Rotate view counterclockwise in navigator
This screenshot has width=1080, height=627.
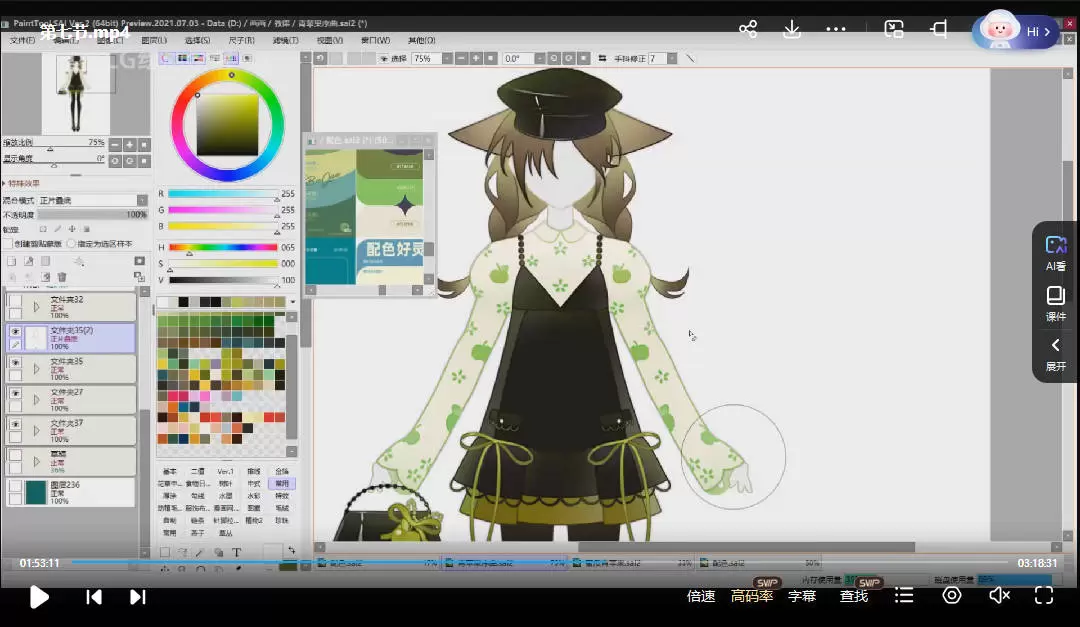pyautogui.click(x=115, y=161)
